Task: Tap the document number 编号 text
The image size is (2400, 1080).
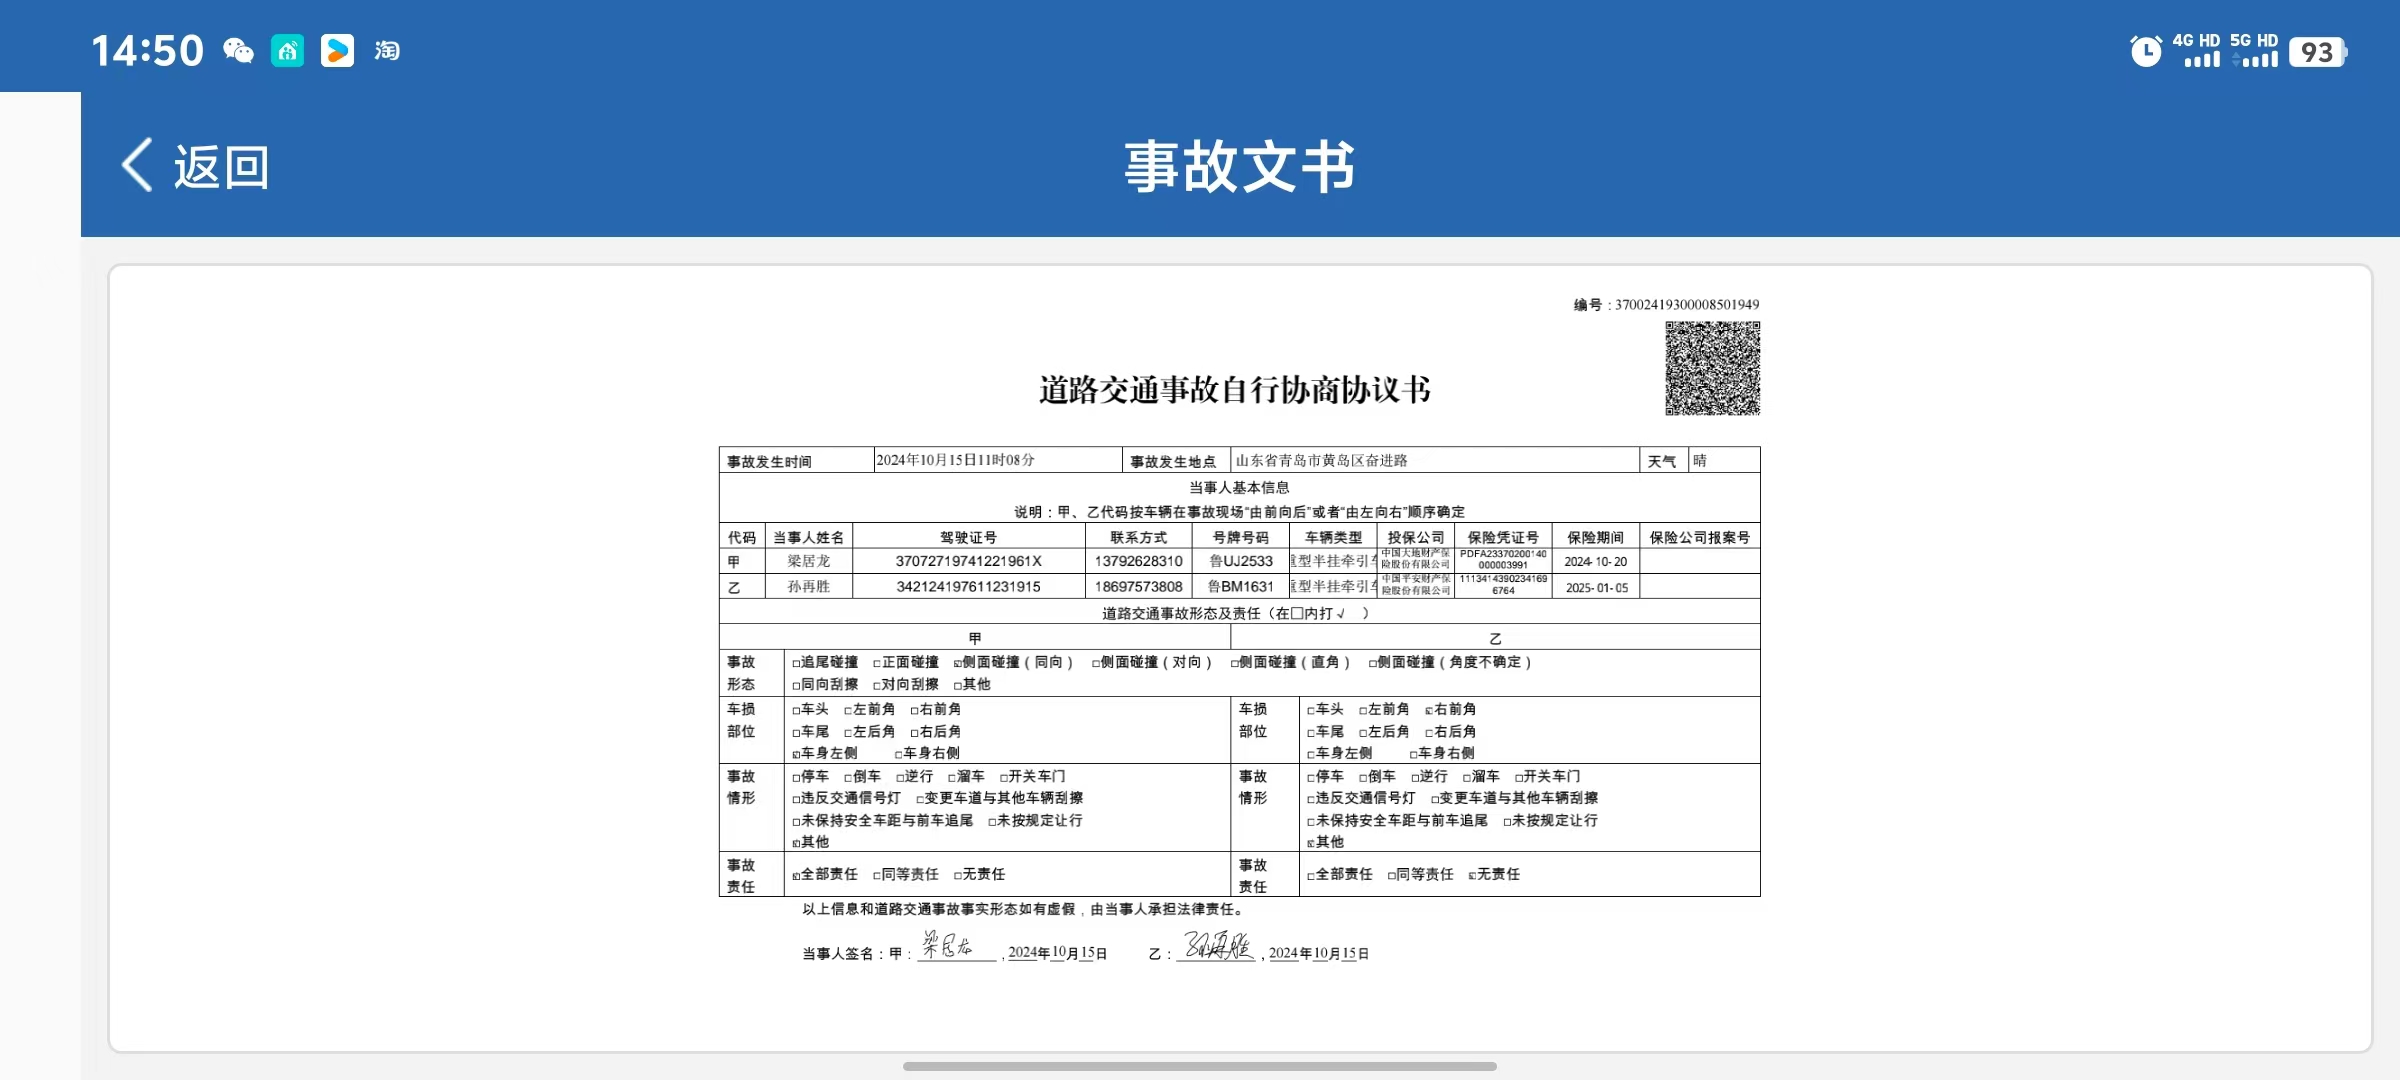Action: (1666, 304)
